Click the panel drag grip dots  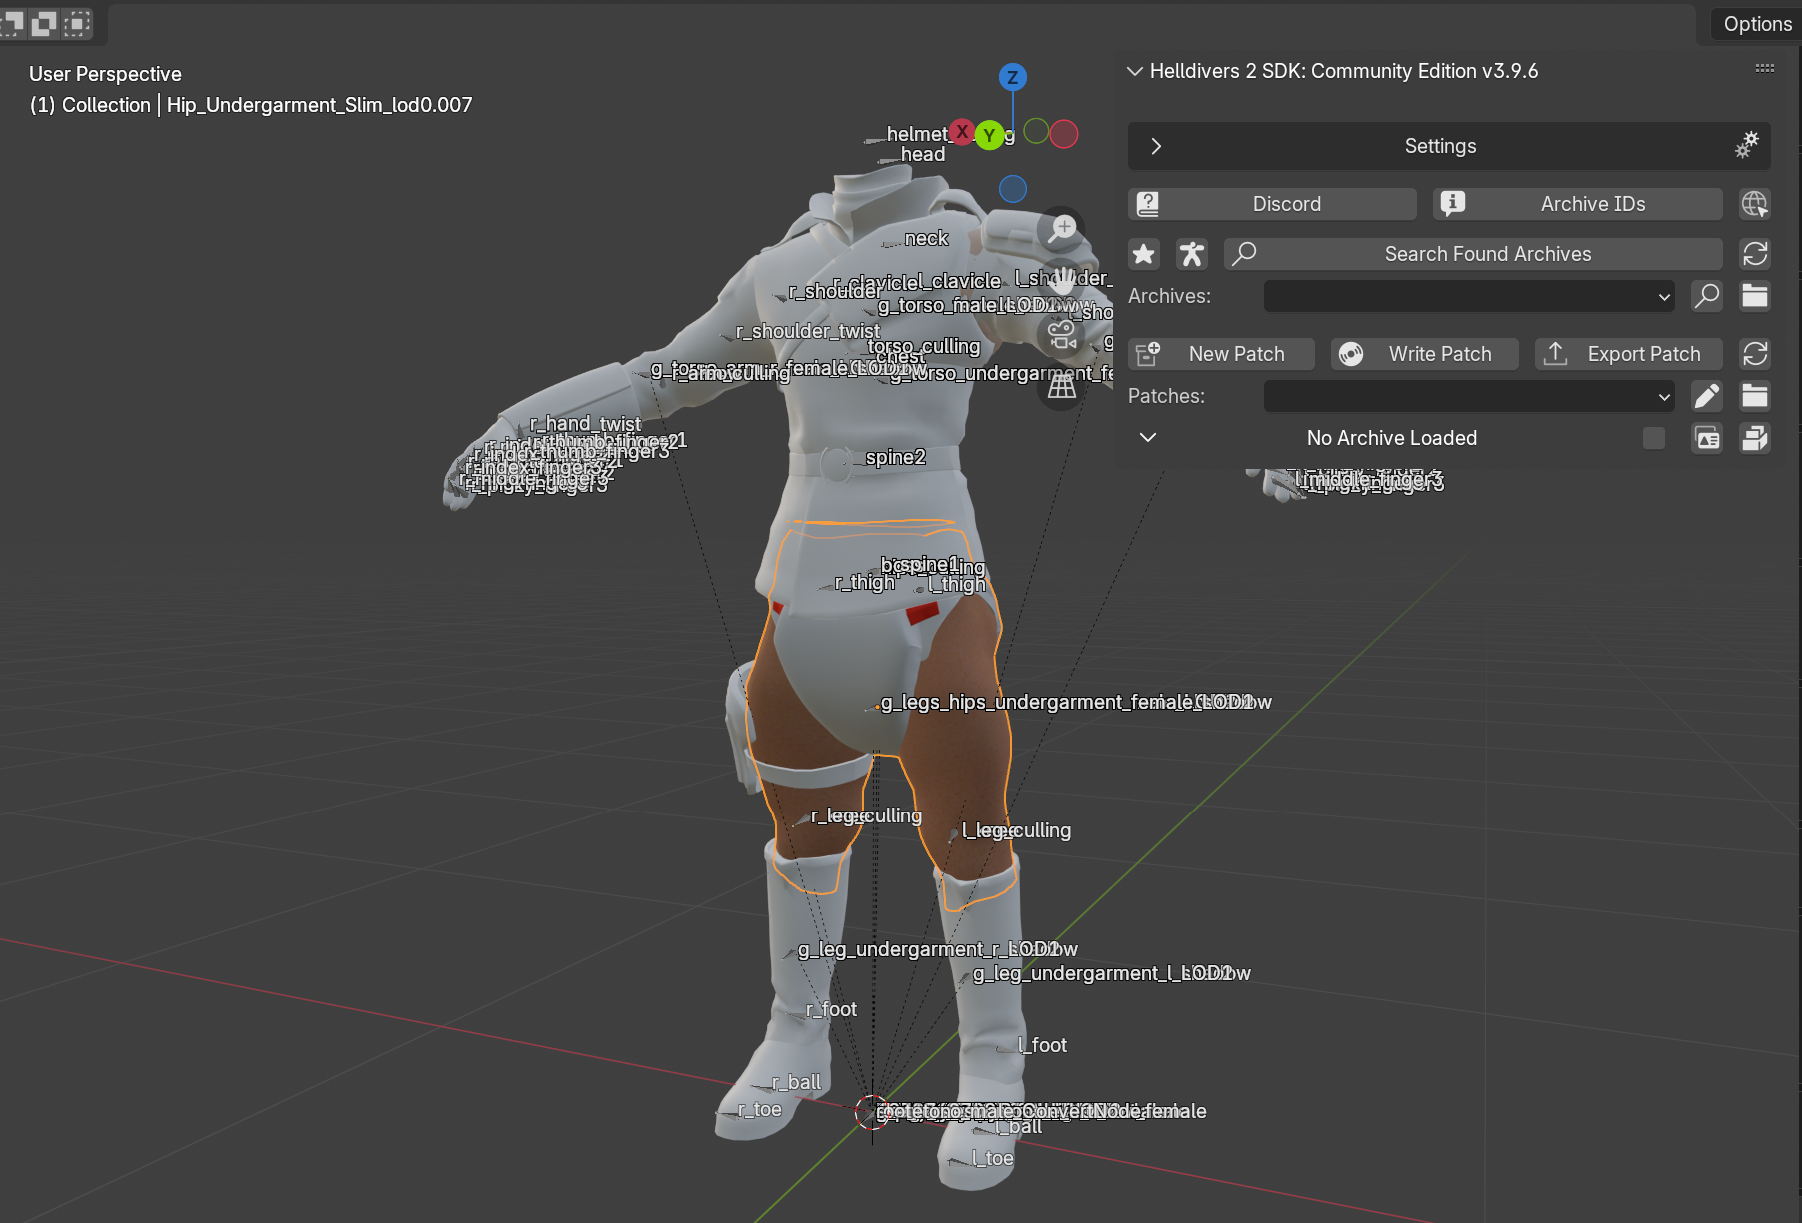click(x=1765, y=68)
